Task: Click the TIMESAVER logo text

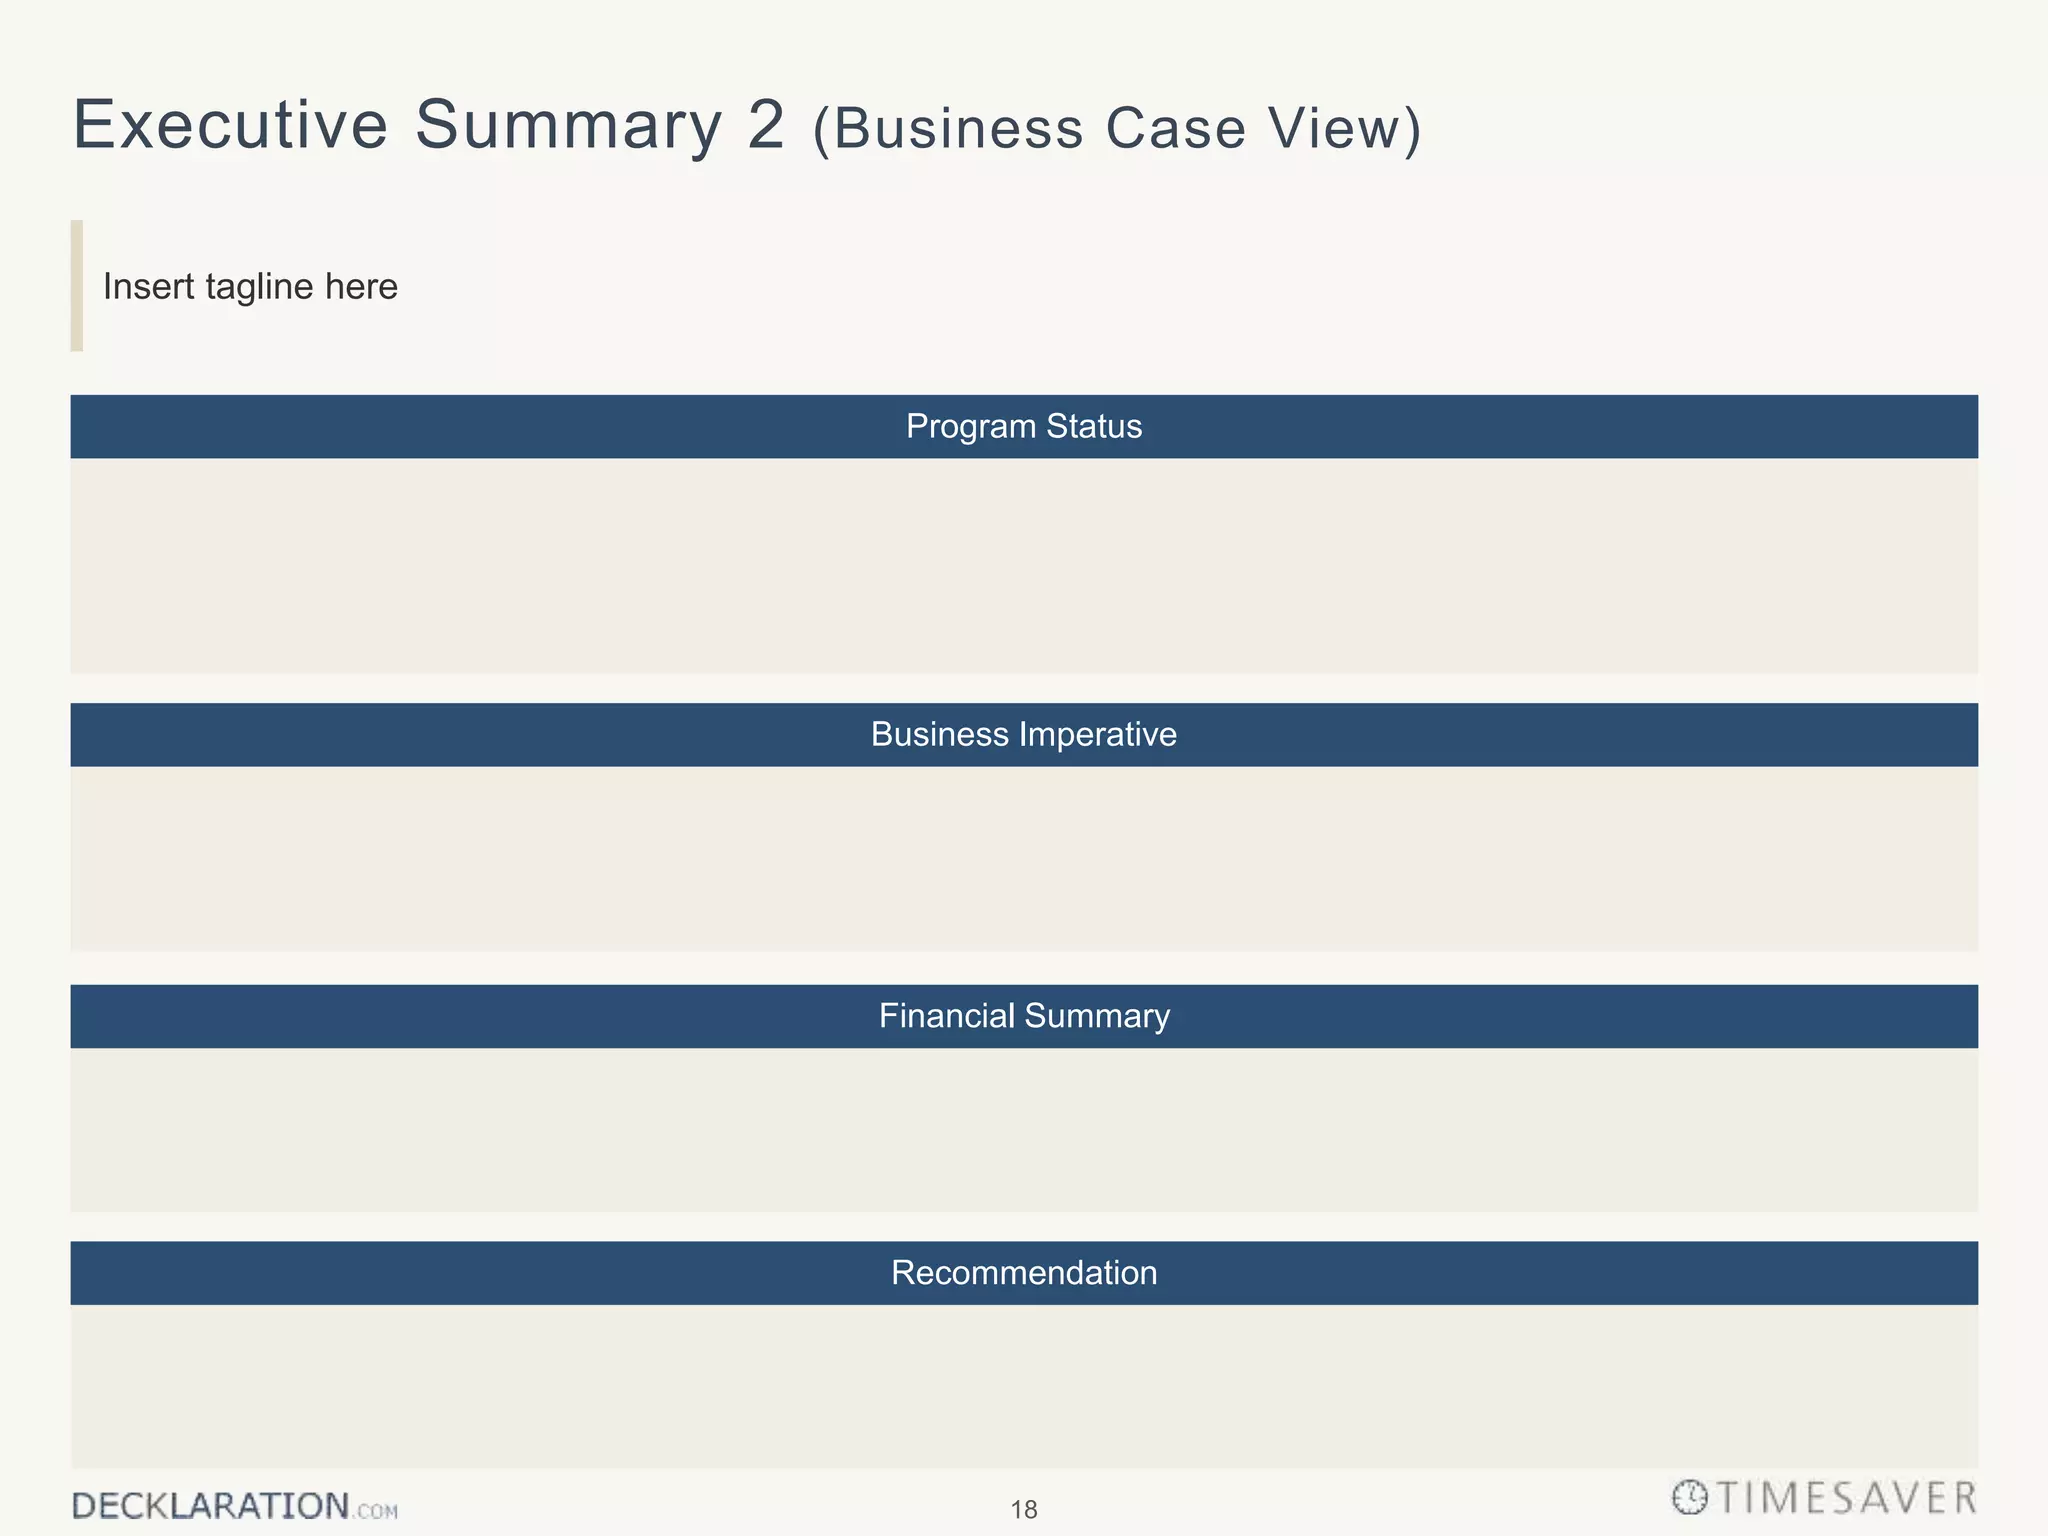Action: pyautogui.click(x=1847, y=1498)
